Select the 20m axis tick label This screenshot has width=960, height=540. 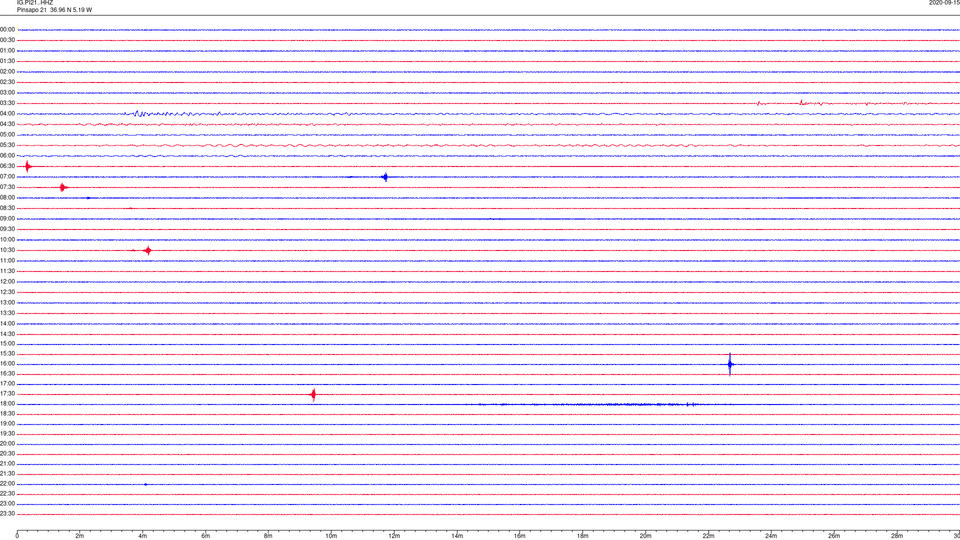coord(645,536)
